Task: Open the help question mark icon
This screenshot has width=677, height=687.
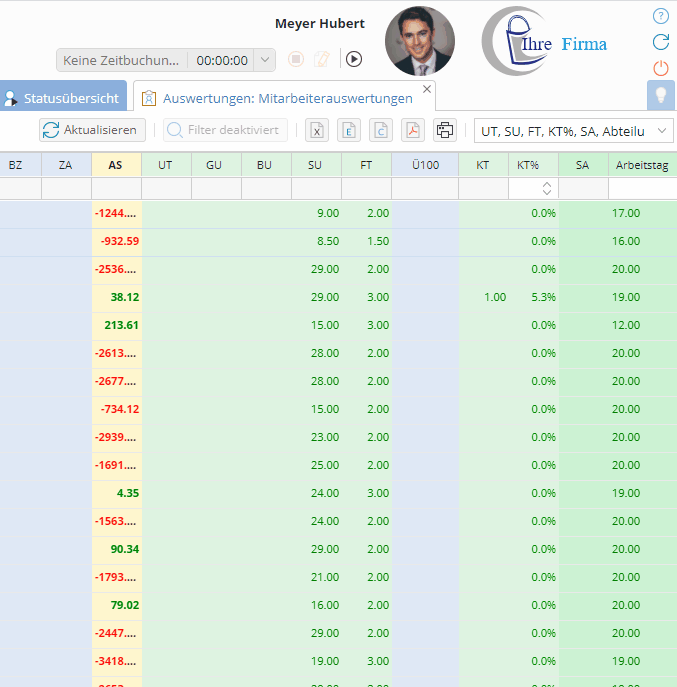Action: [660, 16]
